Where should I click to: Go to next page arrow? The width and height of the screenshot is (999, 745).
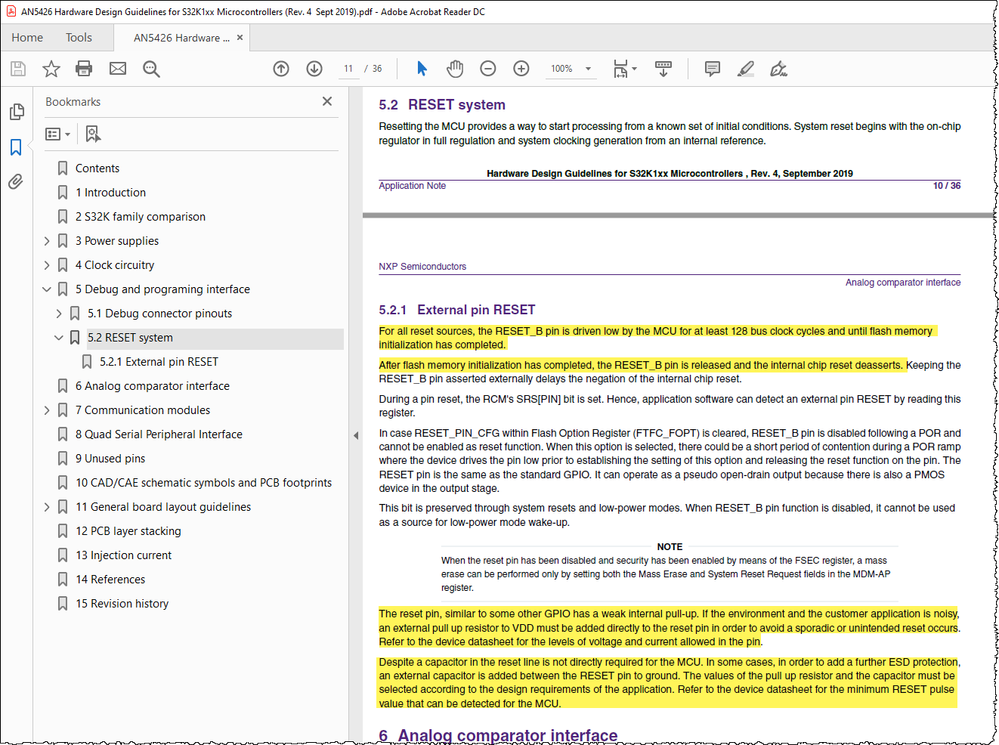pos(314,69)
